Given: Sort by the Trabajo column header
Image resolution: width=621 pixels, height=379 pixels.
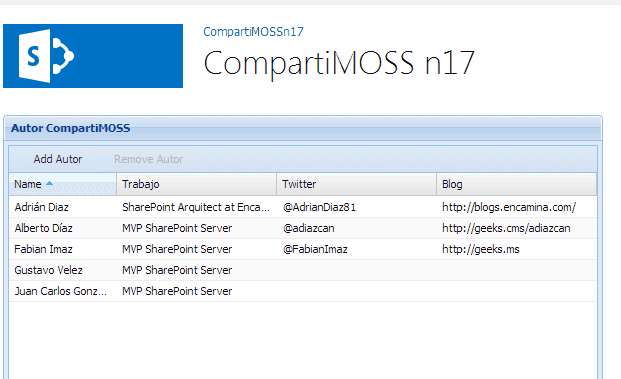Looking at the screenshot, I should click(197, 184).
